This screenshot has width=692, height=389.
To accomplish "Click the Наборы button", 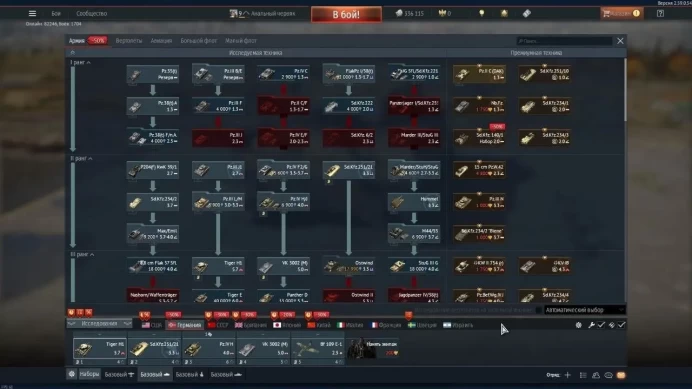I will tap(89, 374).
